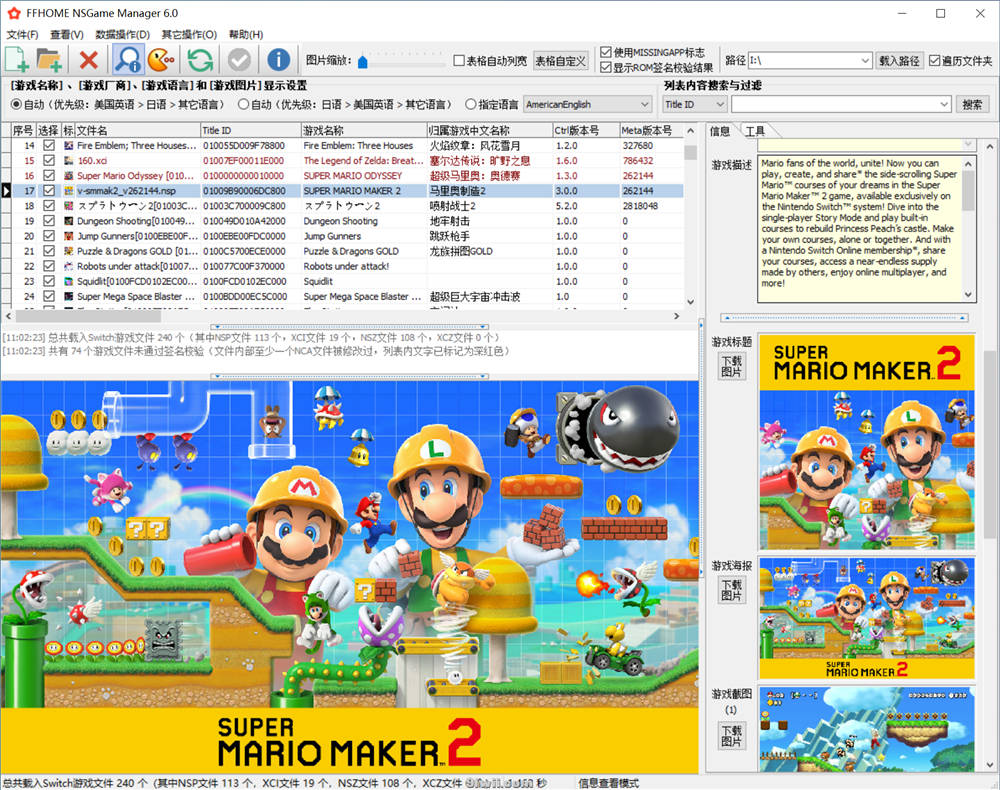Collapse the splitter above the game image
This screenshot has width=1000, height=790.
(350, 376)
